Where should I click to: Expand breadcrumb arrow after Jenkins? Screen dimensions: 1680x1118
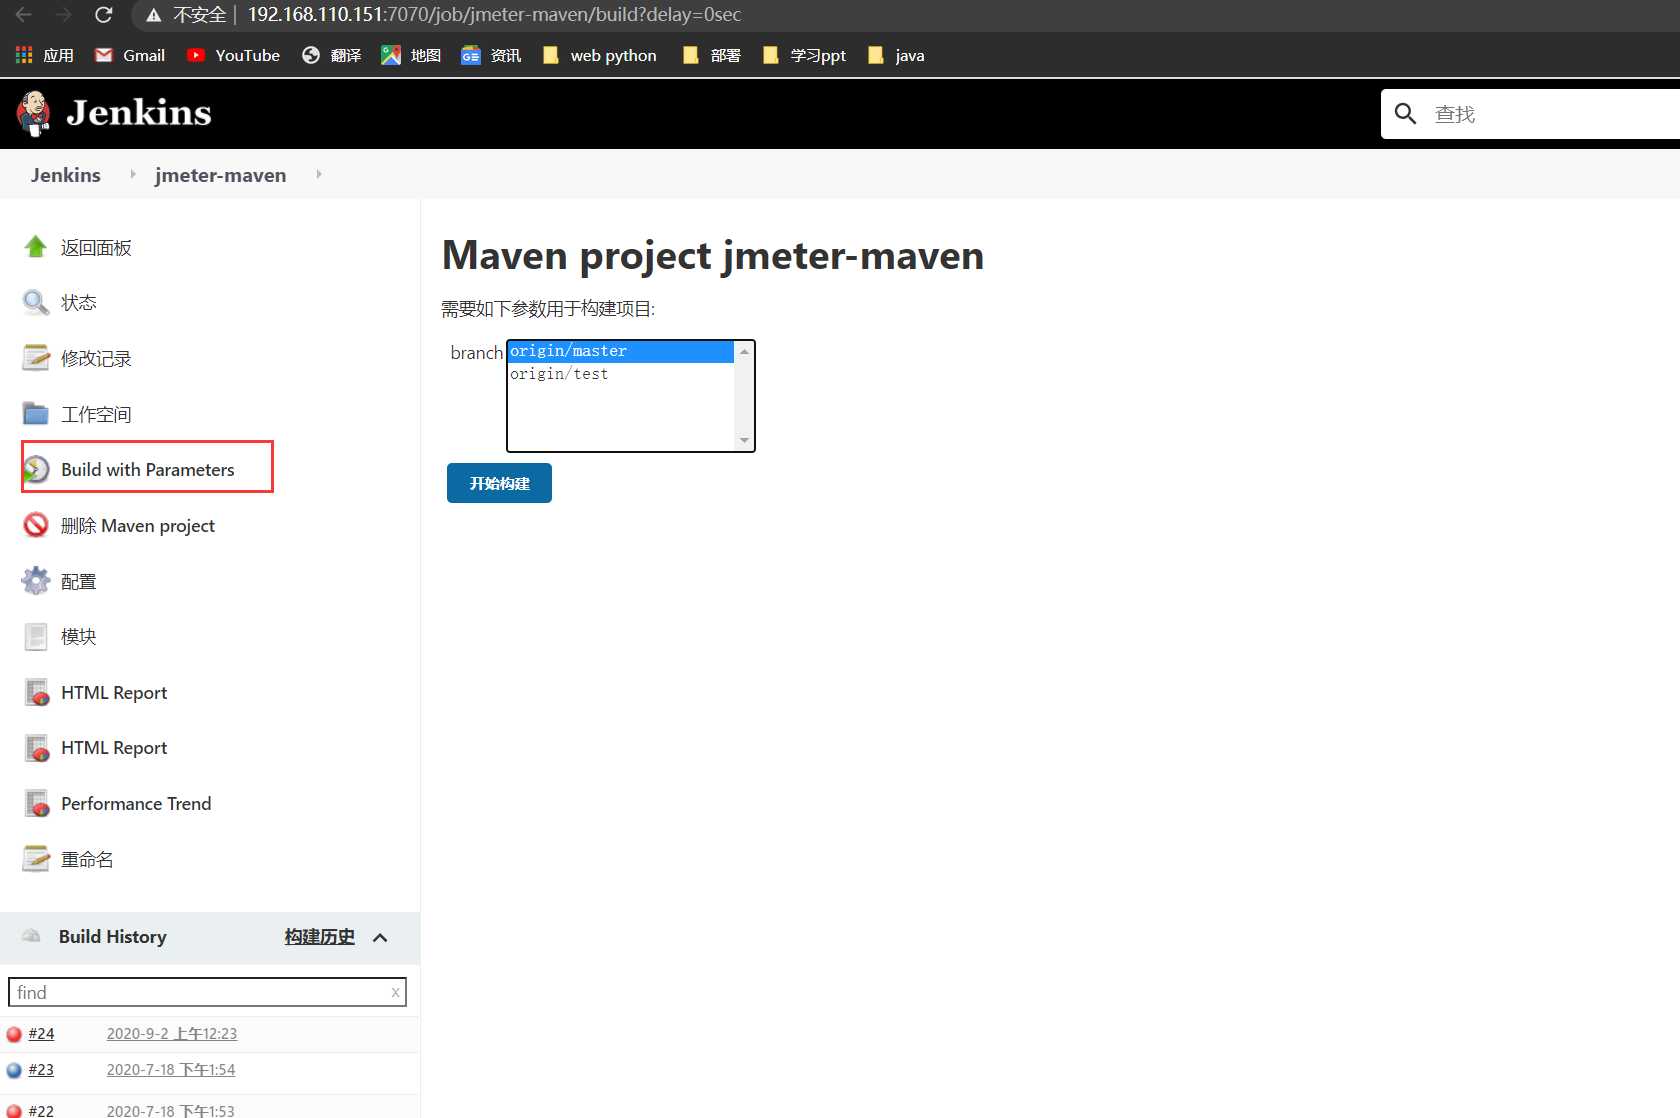[x=132, y=174]
